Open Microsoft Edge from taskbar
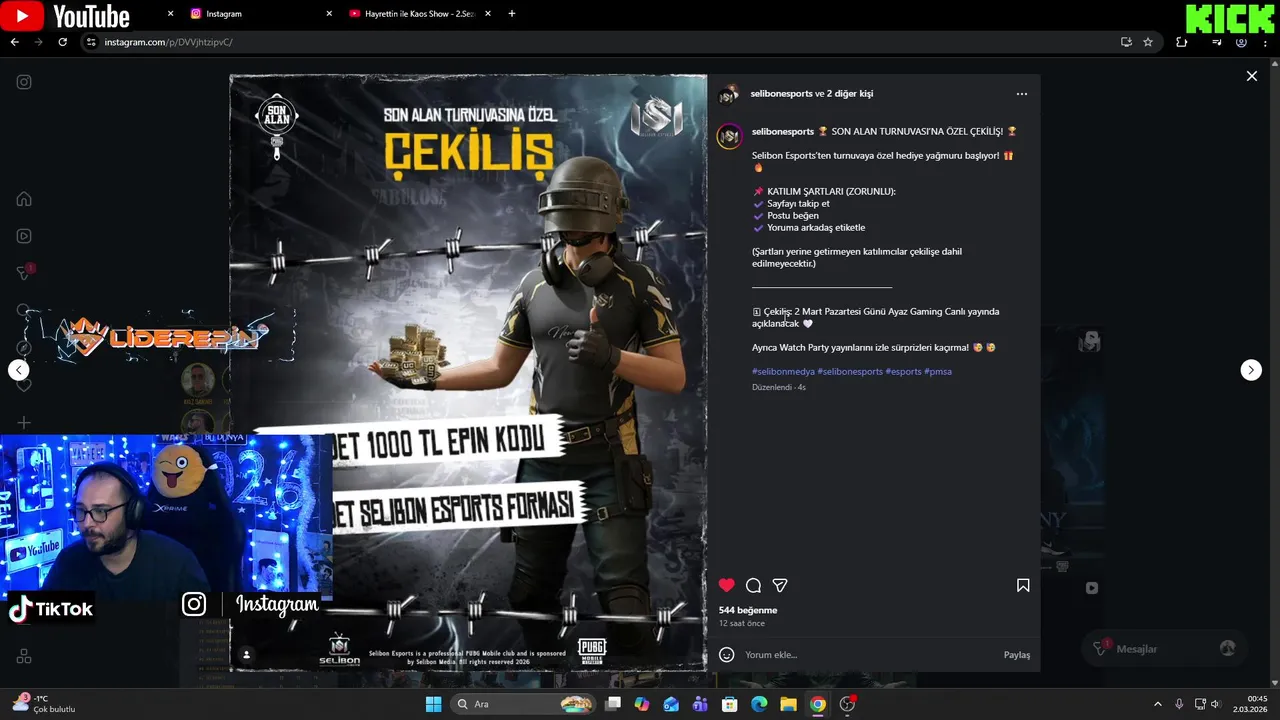The width and height of the screenshot is (1280, 720). (x=759, y=704)
